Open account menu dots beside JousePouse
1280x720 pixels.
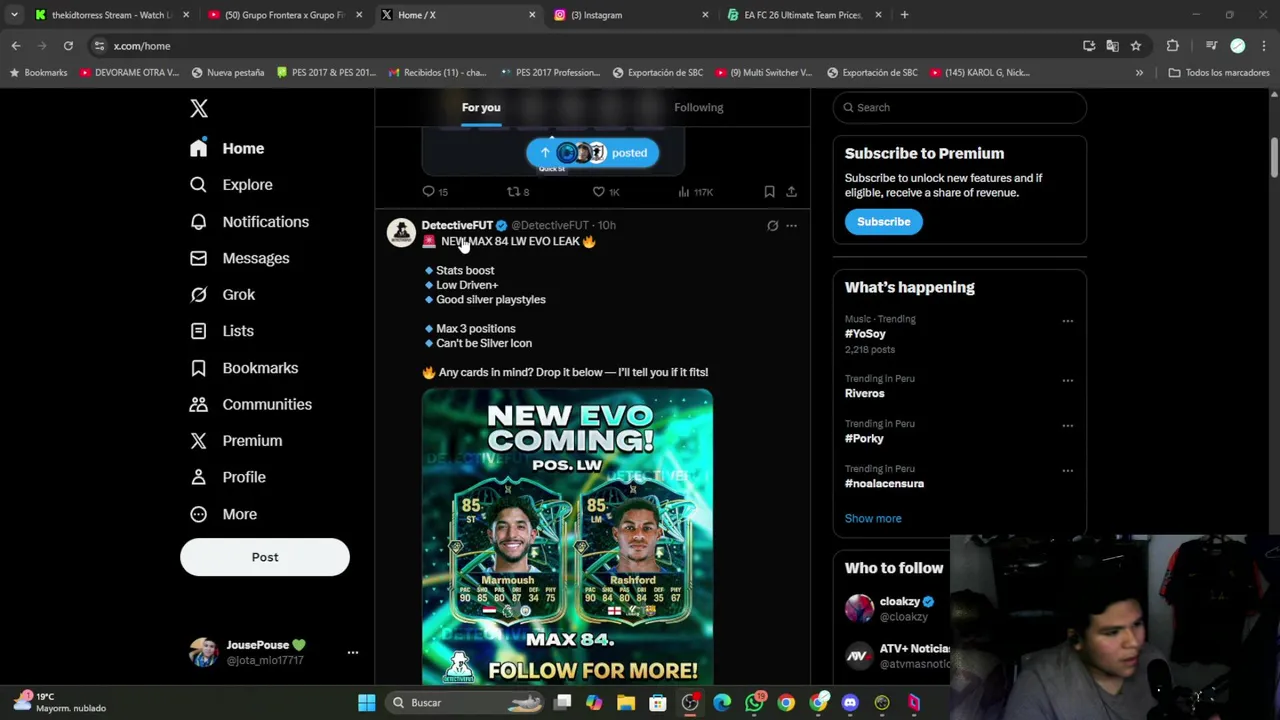point(352,652)
